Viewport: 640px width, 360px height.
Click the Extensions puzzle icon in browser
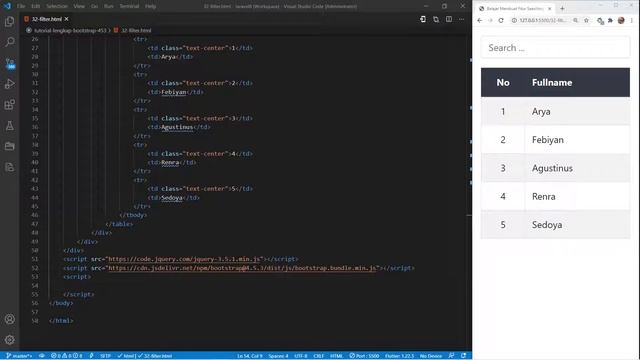[610, 20]
